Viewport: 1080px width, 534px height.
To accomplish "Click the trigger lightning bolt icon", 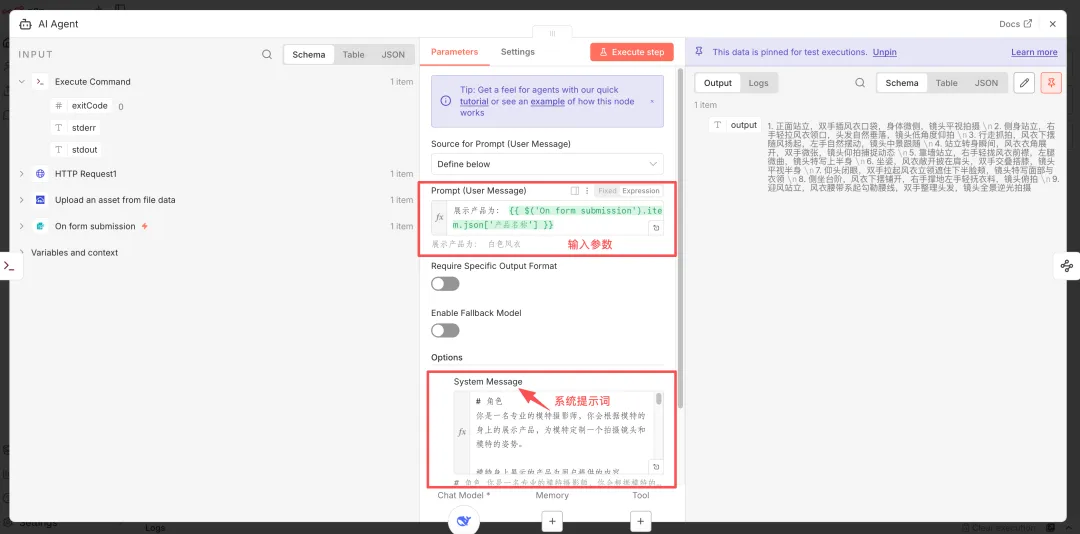I will [145, 226].
